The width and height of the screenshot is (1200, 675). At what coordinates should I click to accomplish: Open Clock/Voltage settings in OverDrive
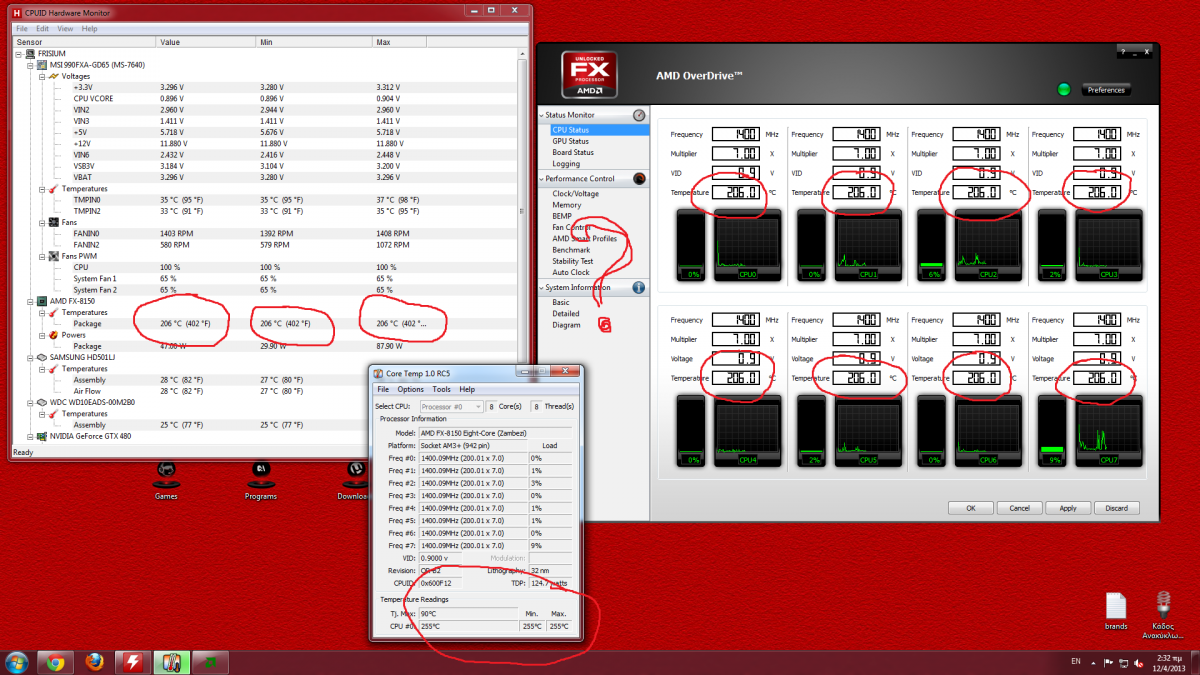click(576, 193)
